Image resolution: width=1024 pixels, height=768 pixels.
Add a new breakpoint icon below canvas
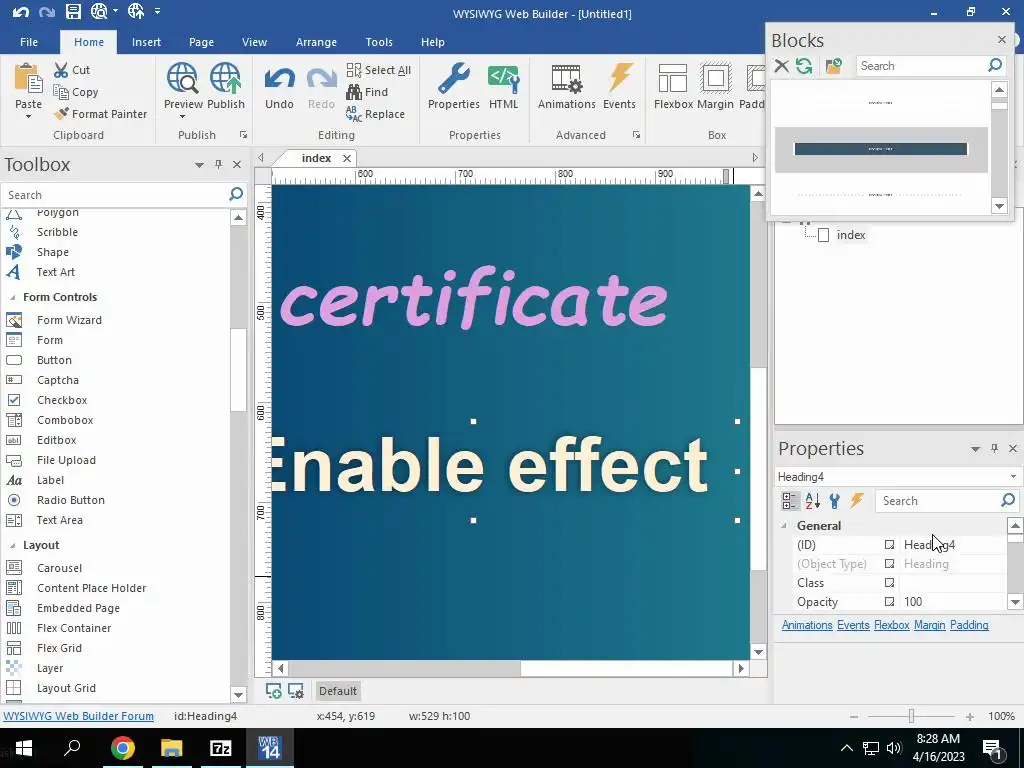[274, 691]
